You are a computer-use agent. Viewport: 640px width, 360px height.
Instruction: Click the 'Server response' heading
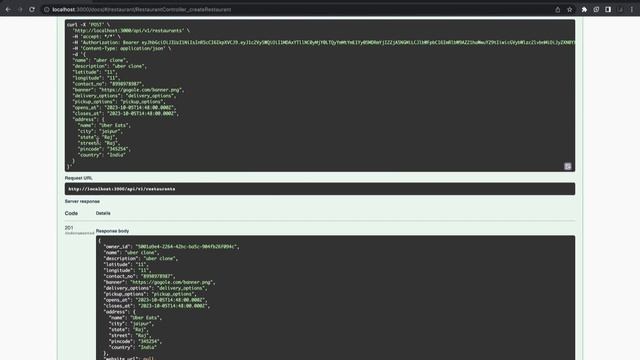pos(82,201)
